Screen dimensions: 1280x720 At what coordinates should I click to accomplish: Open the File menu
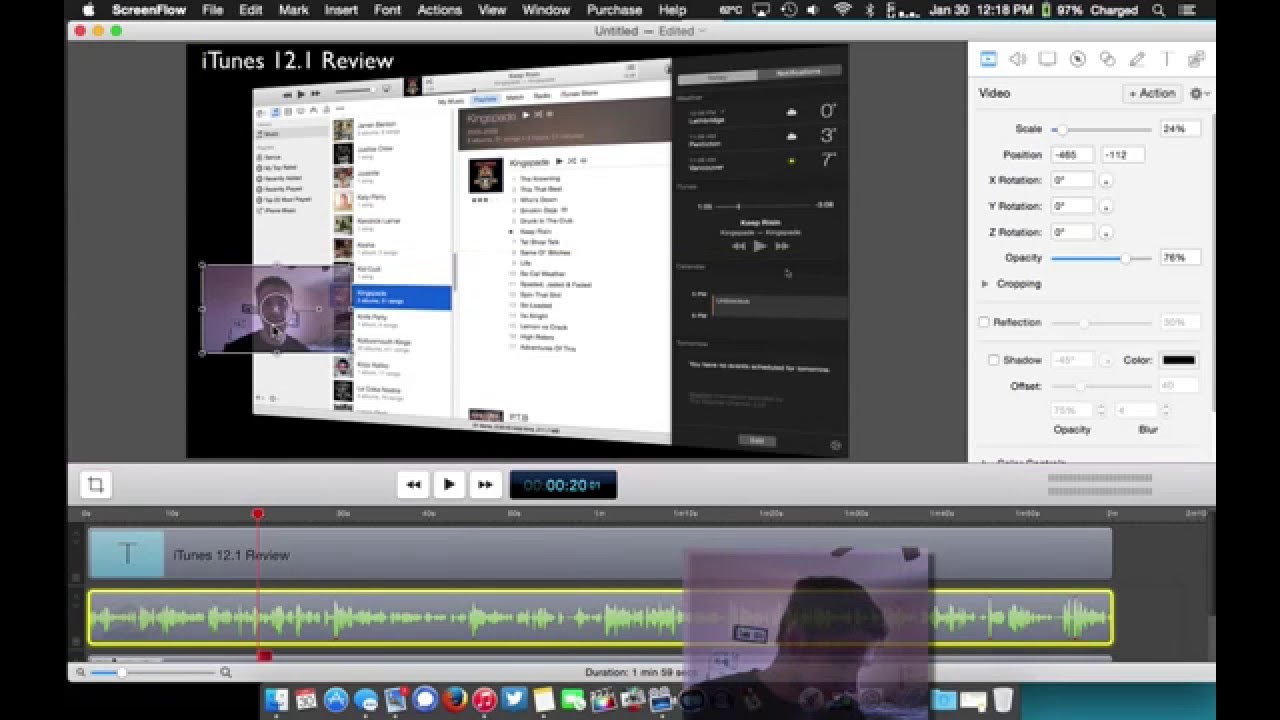click(x=212, y=10)
